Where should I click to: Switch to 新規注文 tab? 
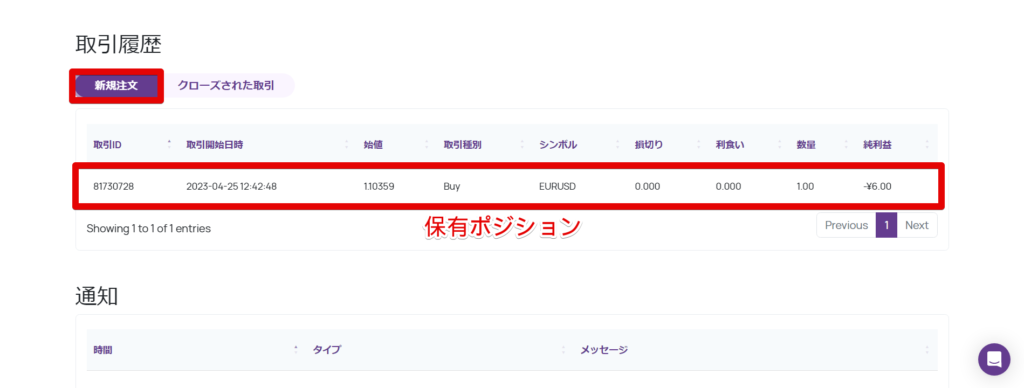point(116,86)
